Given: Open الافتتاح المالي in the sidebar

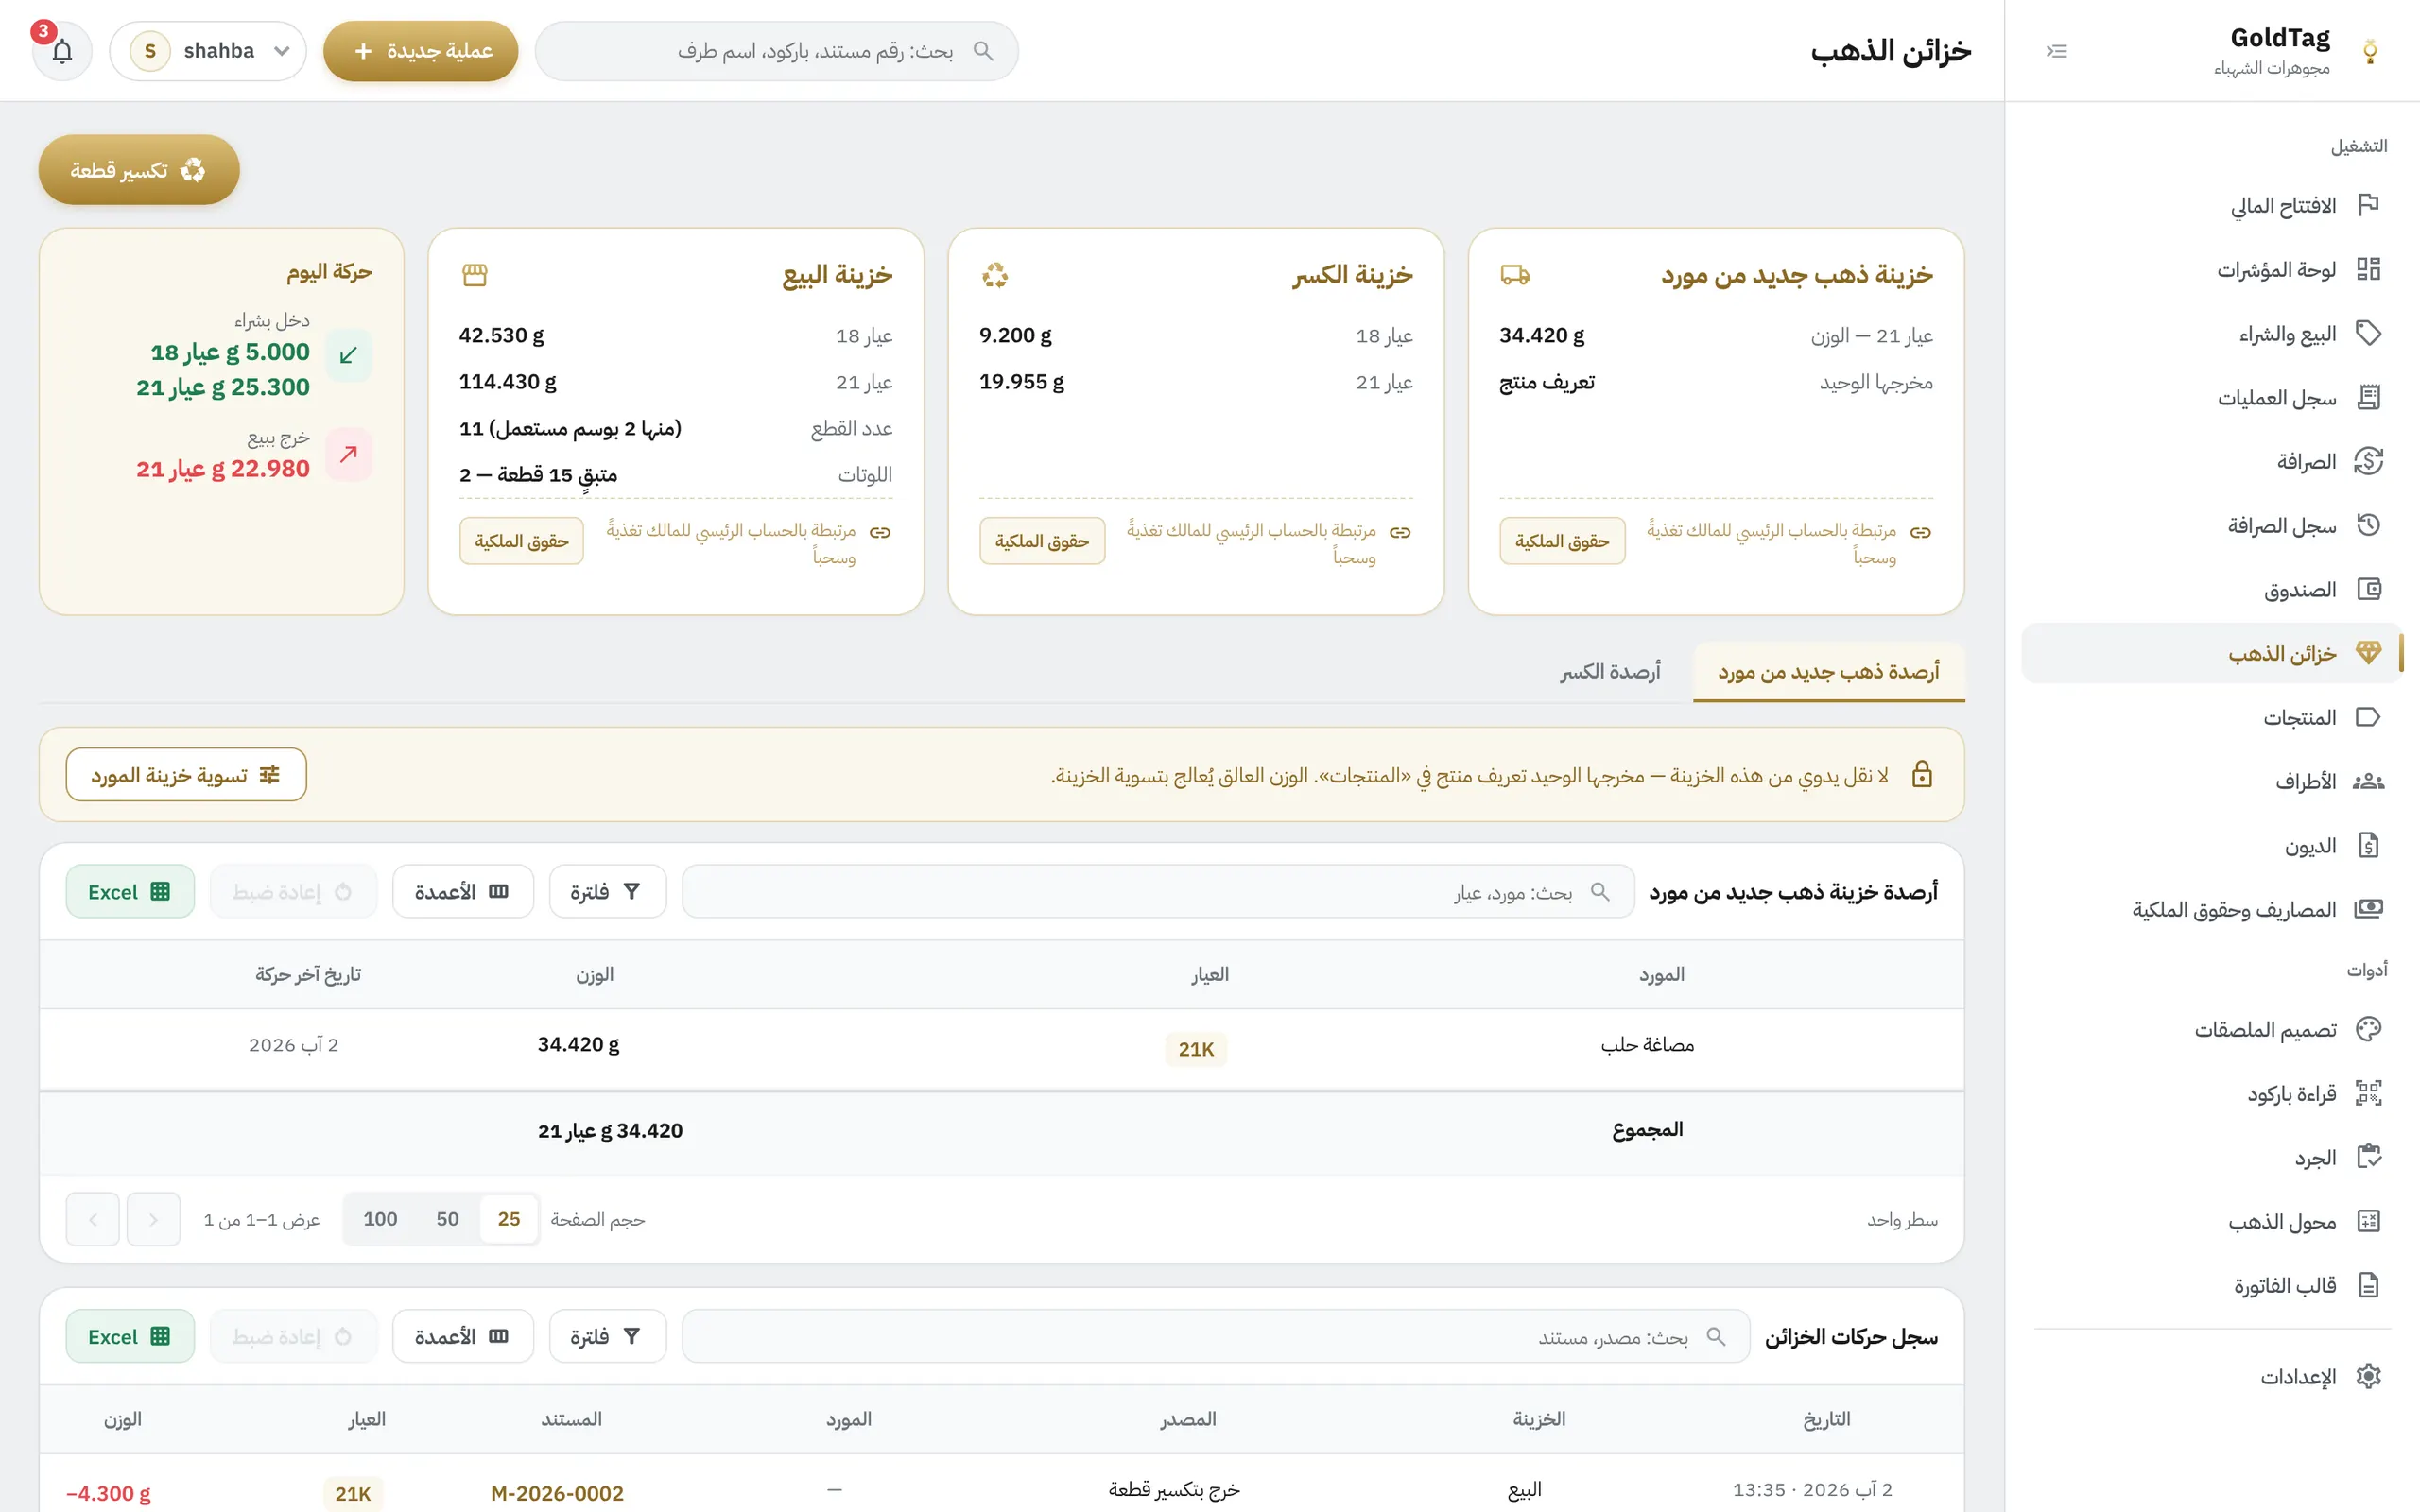Looking at the screenshot, I should pyautogui.click(x=2211, y=205).
